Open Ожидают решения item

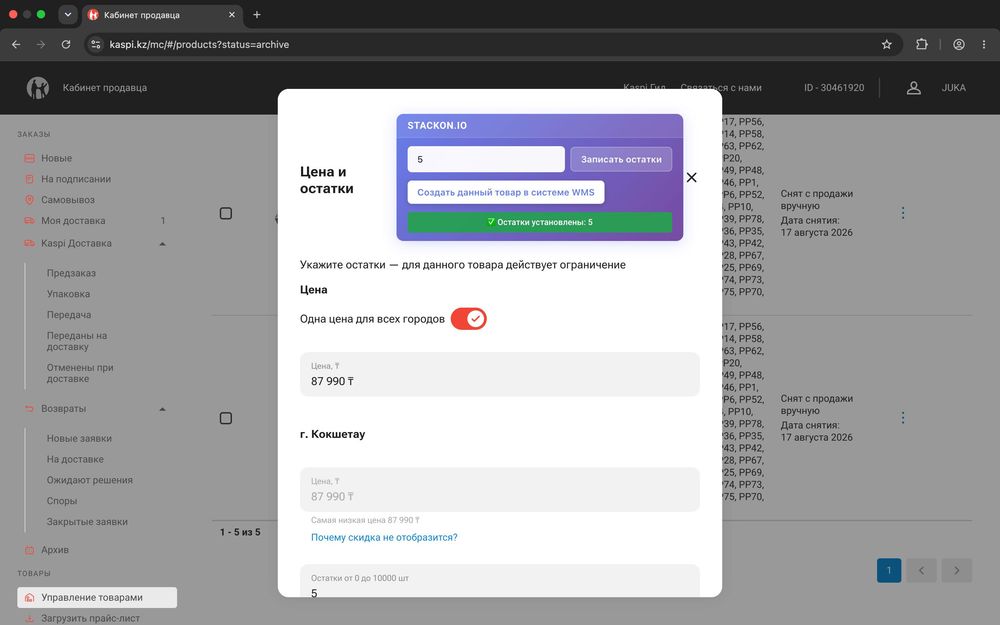click(x=89, y=480)
